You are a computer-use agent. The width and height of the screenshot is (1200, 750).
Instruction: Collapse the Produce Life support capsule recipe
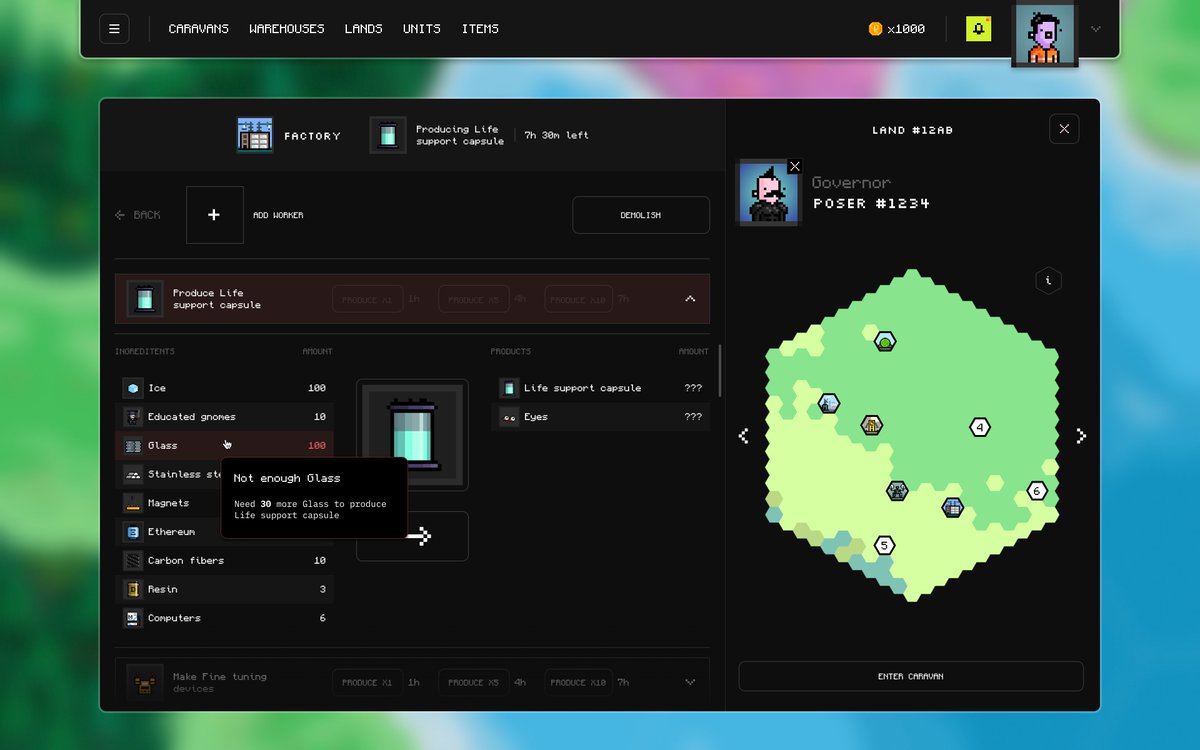(690, 299)
